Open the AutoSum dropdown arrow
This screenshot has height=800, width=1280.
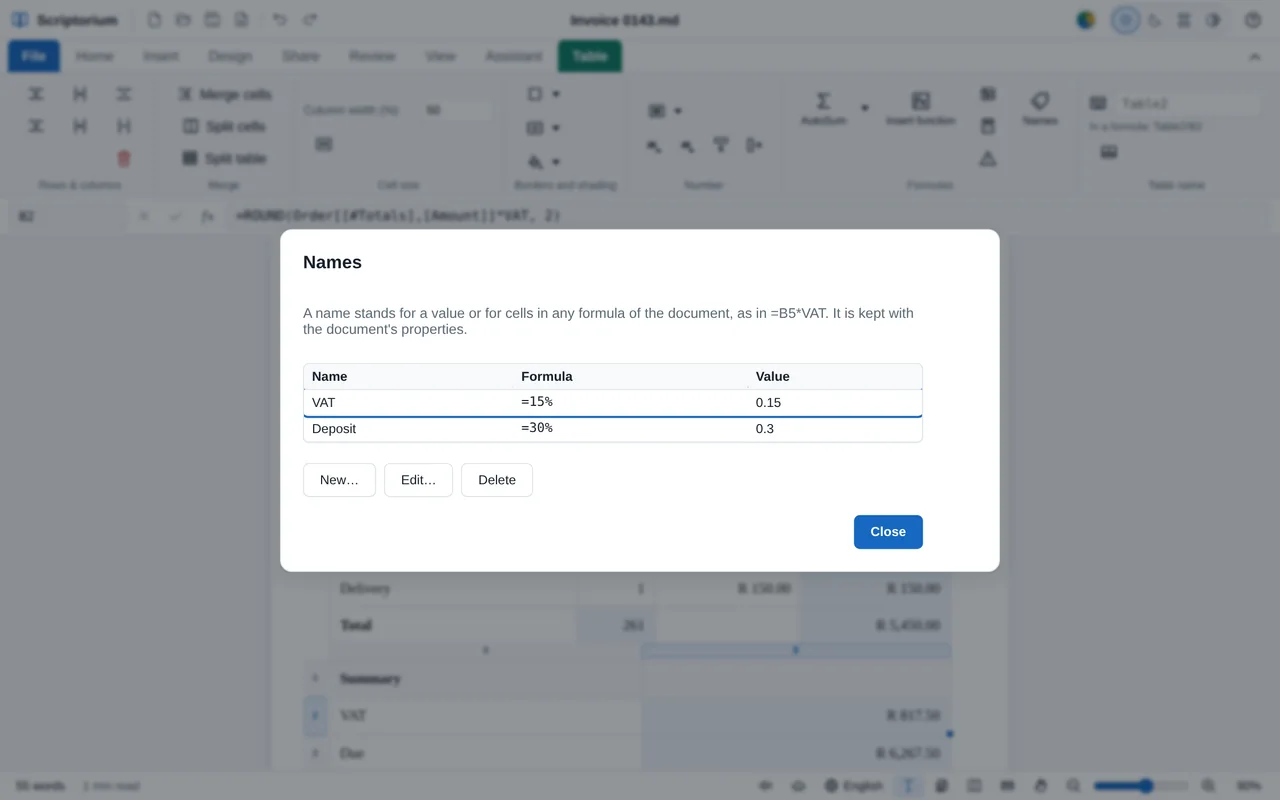865,108
